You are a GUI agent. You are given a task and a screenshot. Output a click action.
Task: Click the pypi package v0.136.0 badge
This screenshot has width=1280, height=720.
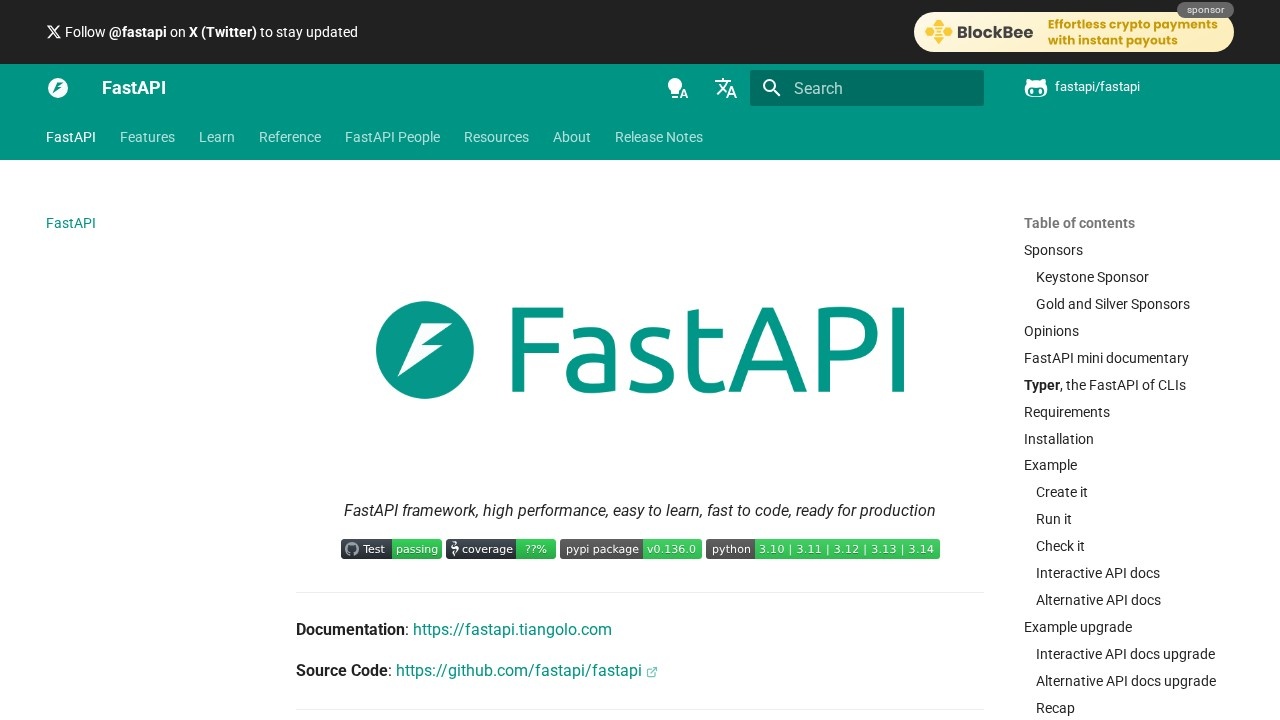(x=631, y=549)
